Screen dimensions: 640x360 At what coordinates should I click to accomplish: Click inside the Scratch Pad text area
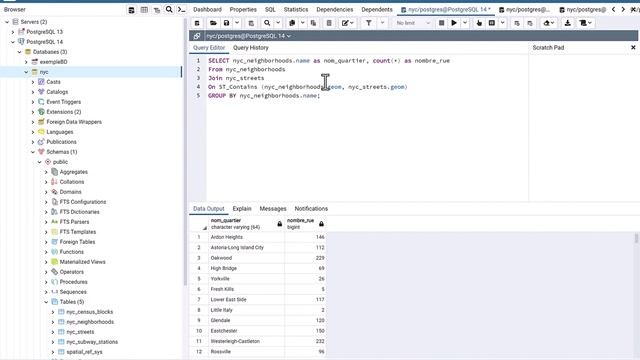click(x=584, y=127)
